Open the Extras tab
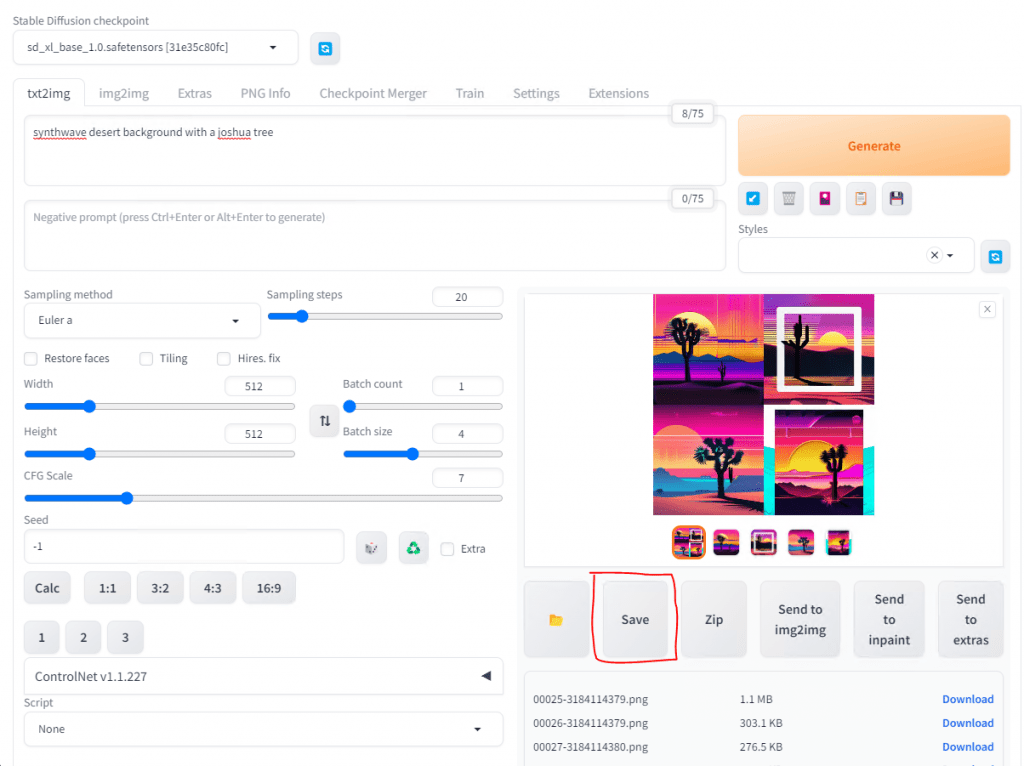Viewport: 1024px width, 766px height. (x=195, y=93)
